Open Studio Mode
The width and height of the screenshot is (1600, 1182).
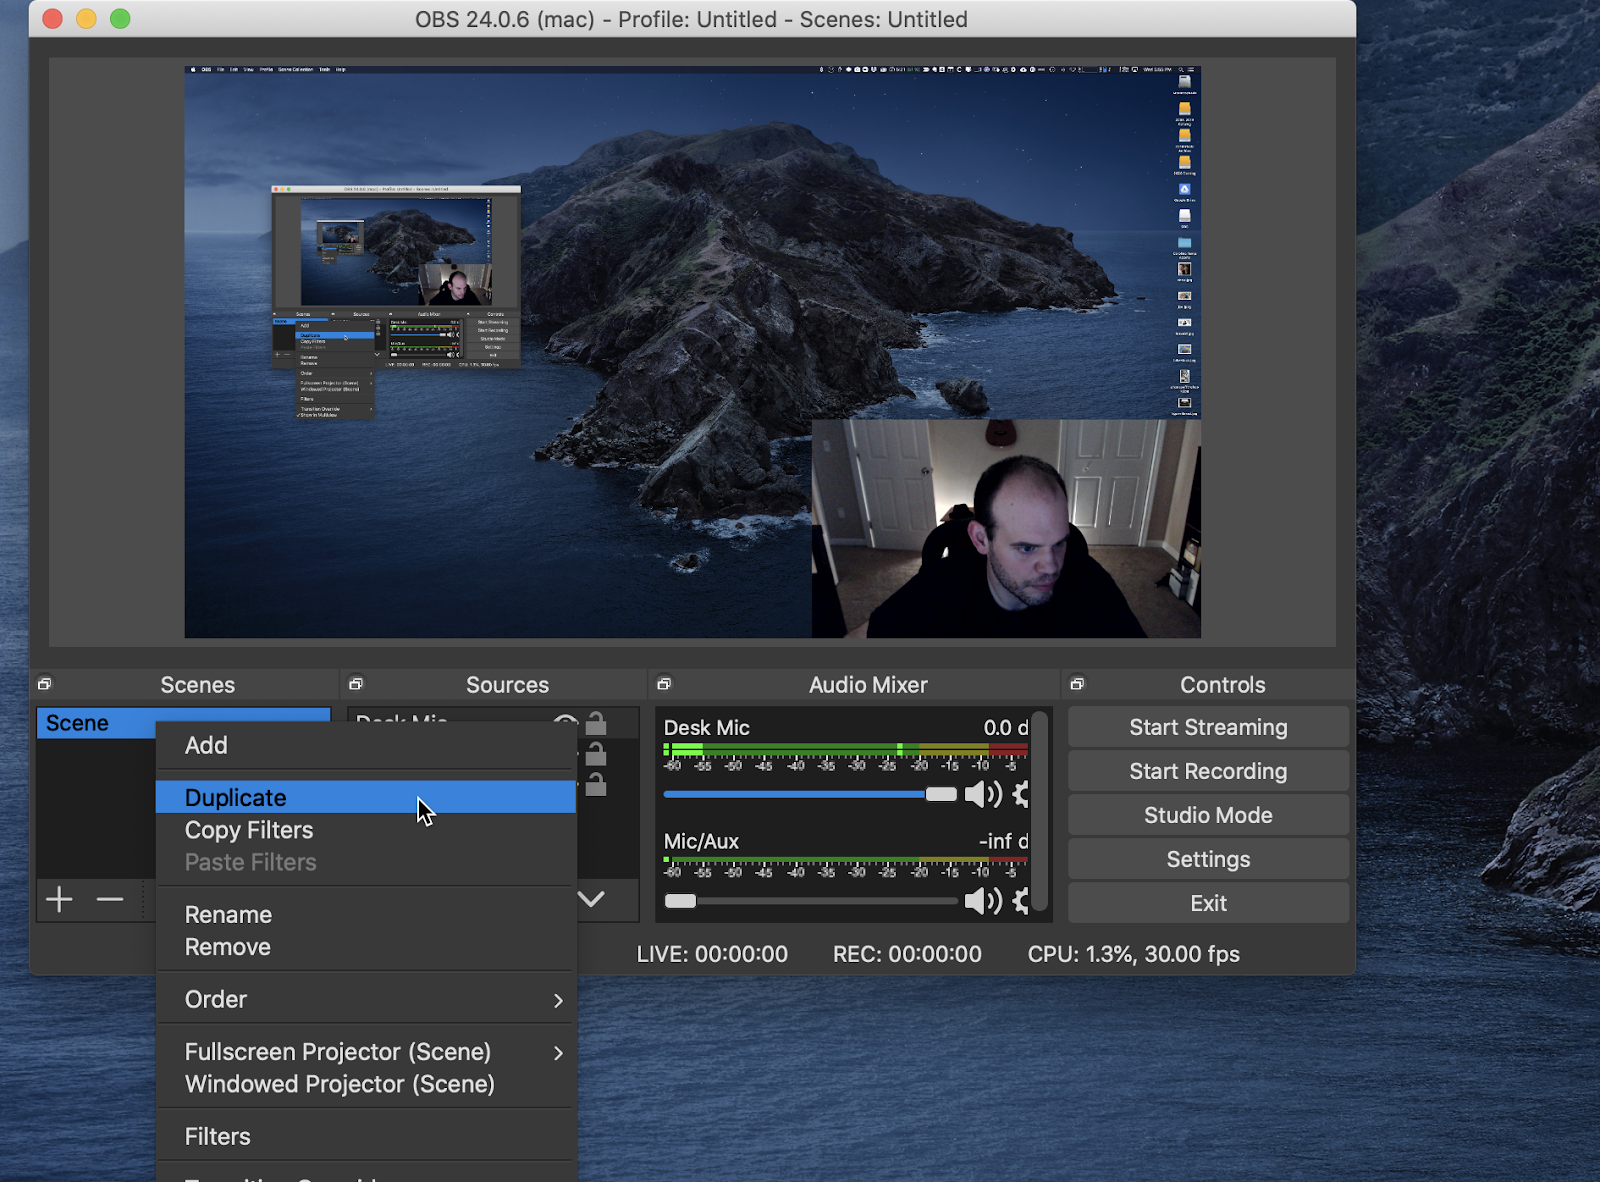tap(1208, 816)
